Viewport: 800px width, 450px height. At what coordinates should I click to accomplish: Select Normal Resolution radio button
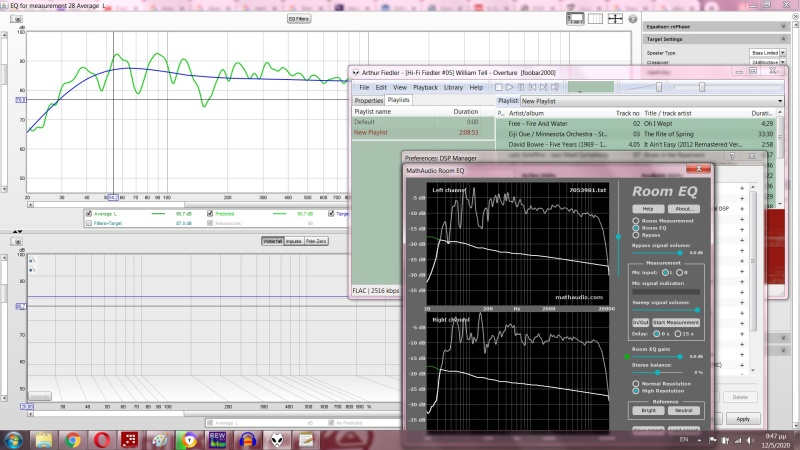(636, 383)
